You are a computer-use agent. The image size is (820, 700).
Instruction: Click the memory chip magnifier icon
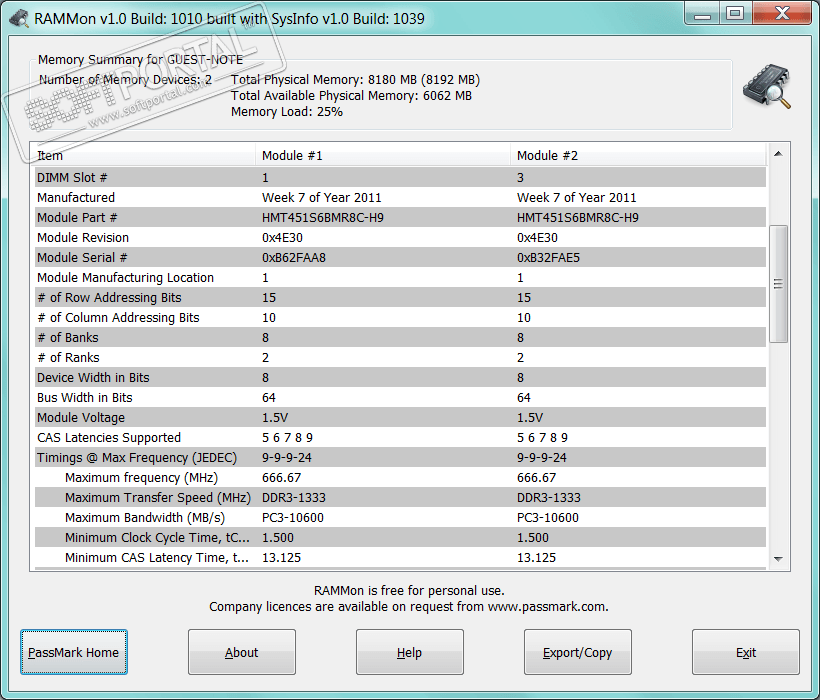point(767,86)
